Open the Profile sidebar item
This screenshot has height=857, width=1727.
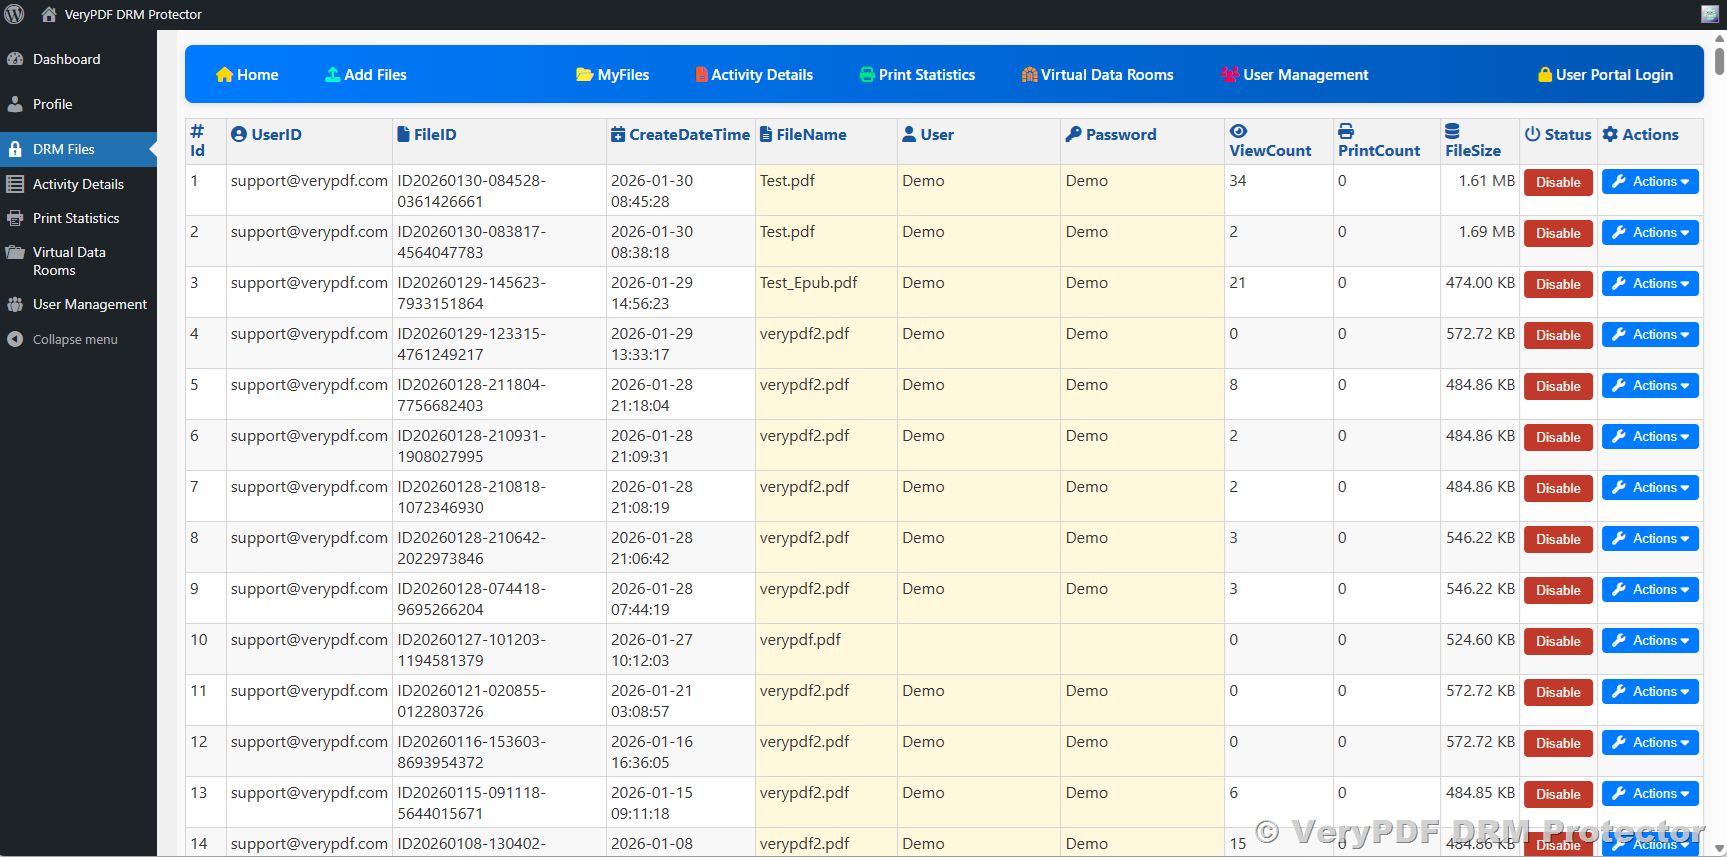tap(52, 104)
